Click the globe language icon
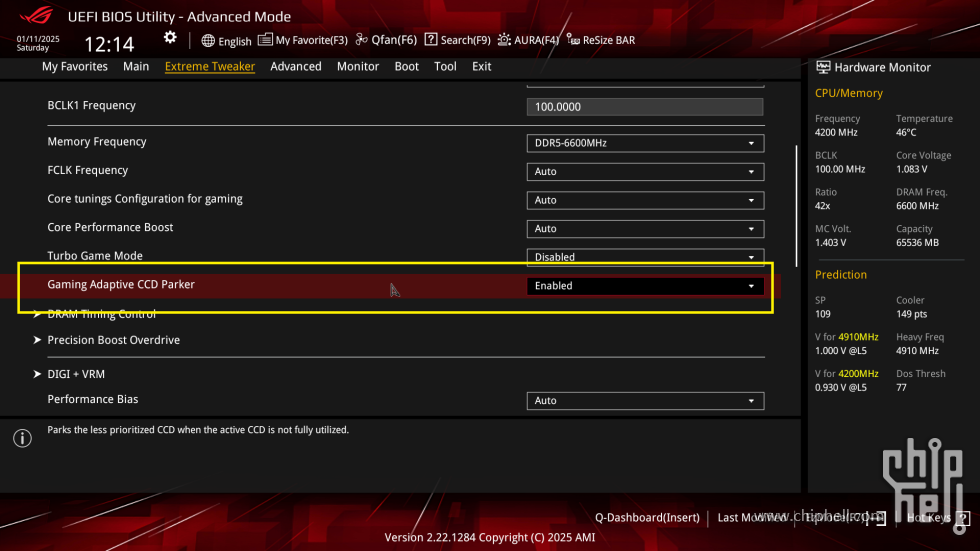The image size is (980, 551). point(208,41)
